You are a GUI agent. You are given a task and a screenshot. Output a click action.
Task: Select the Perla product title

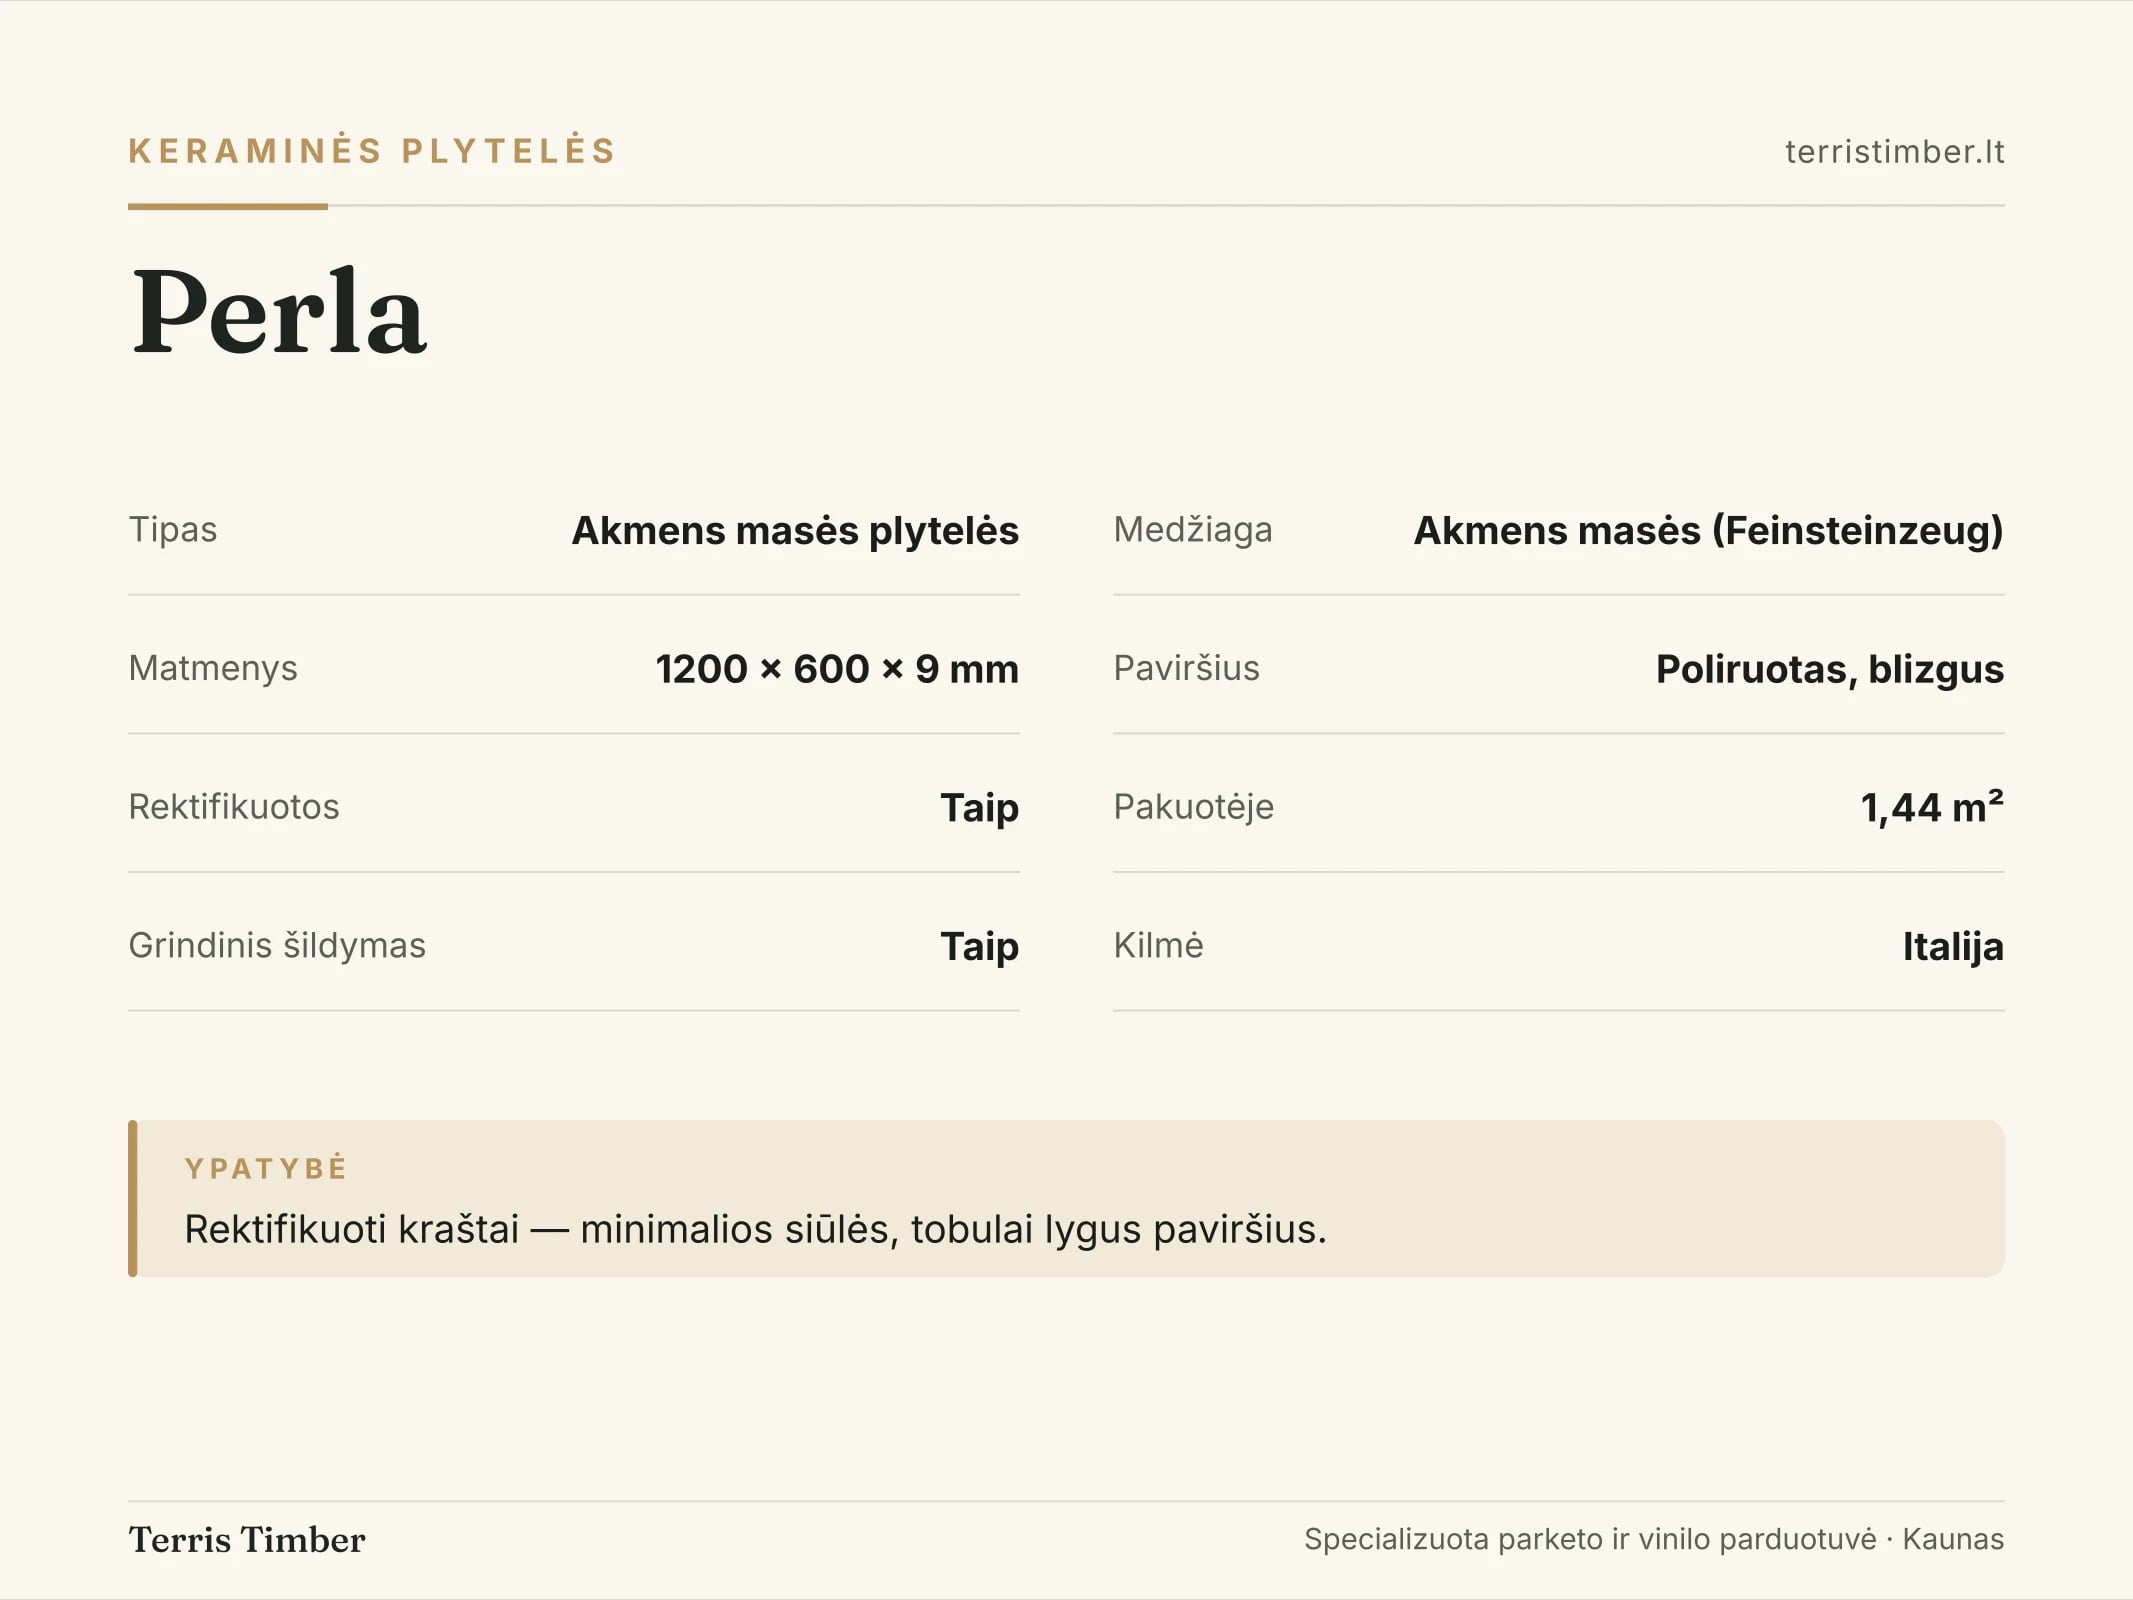pos(279,311)
